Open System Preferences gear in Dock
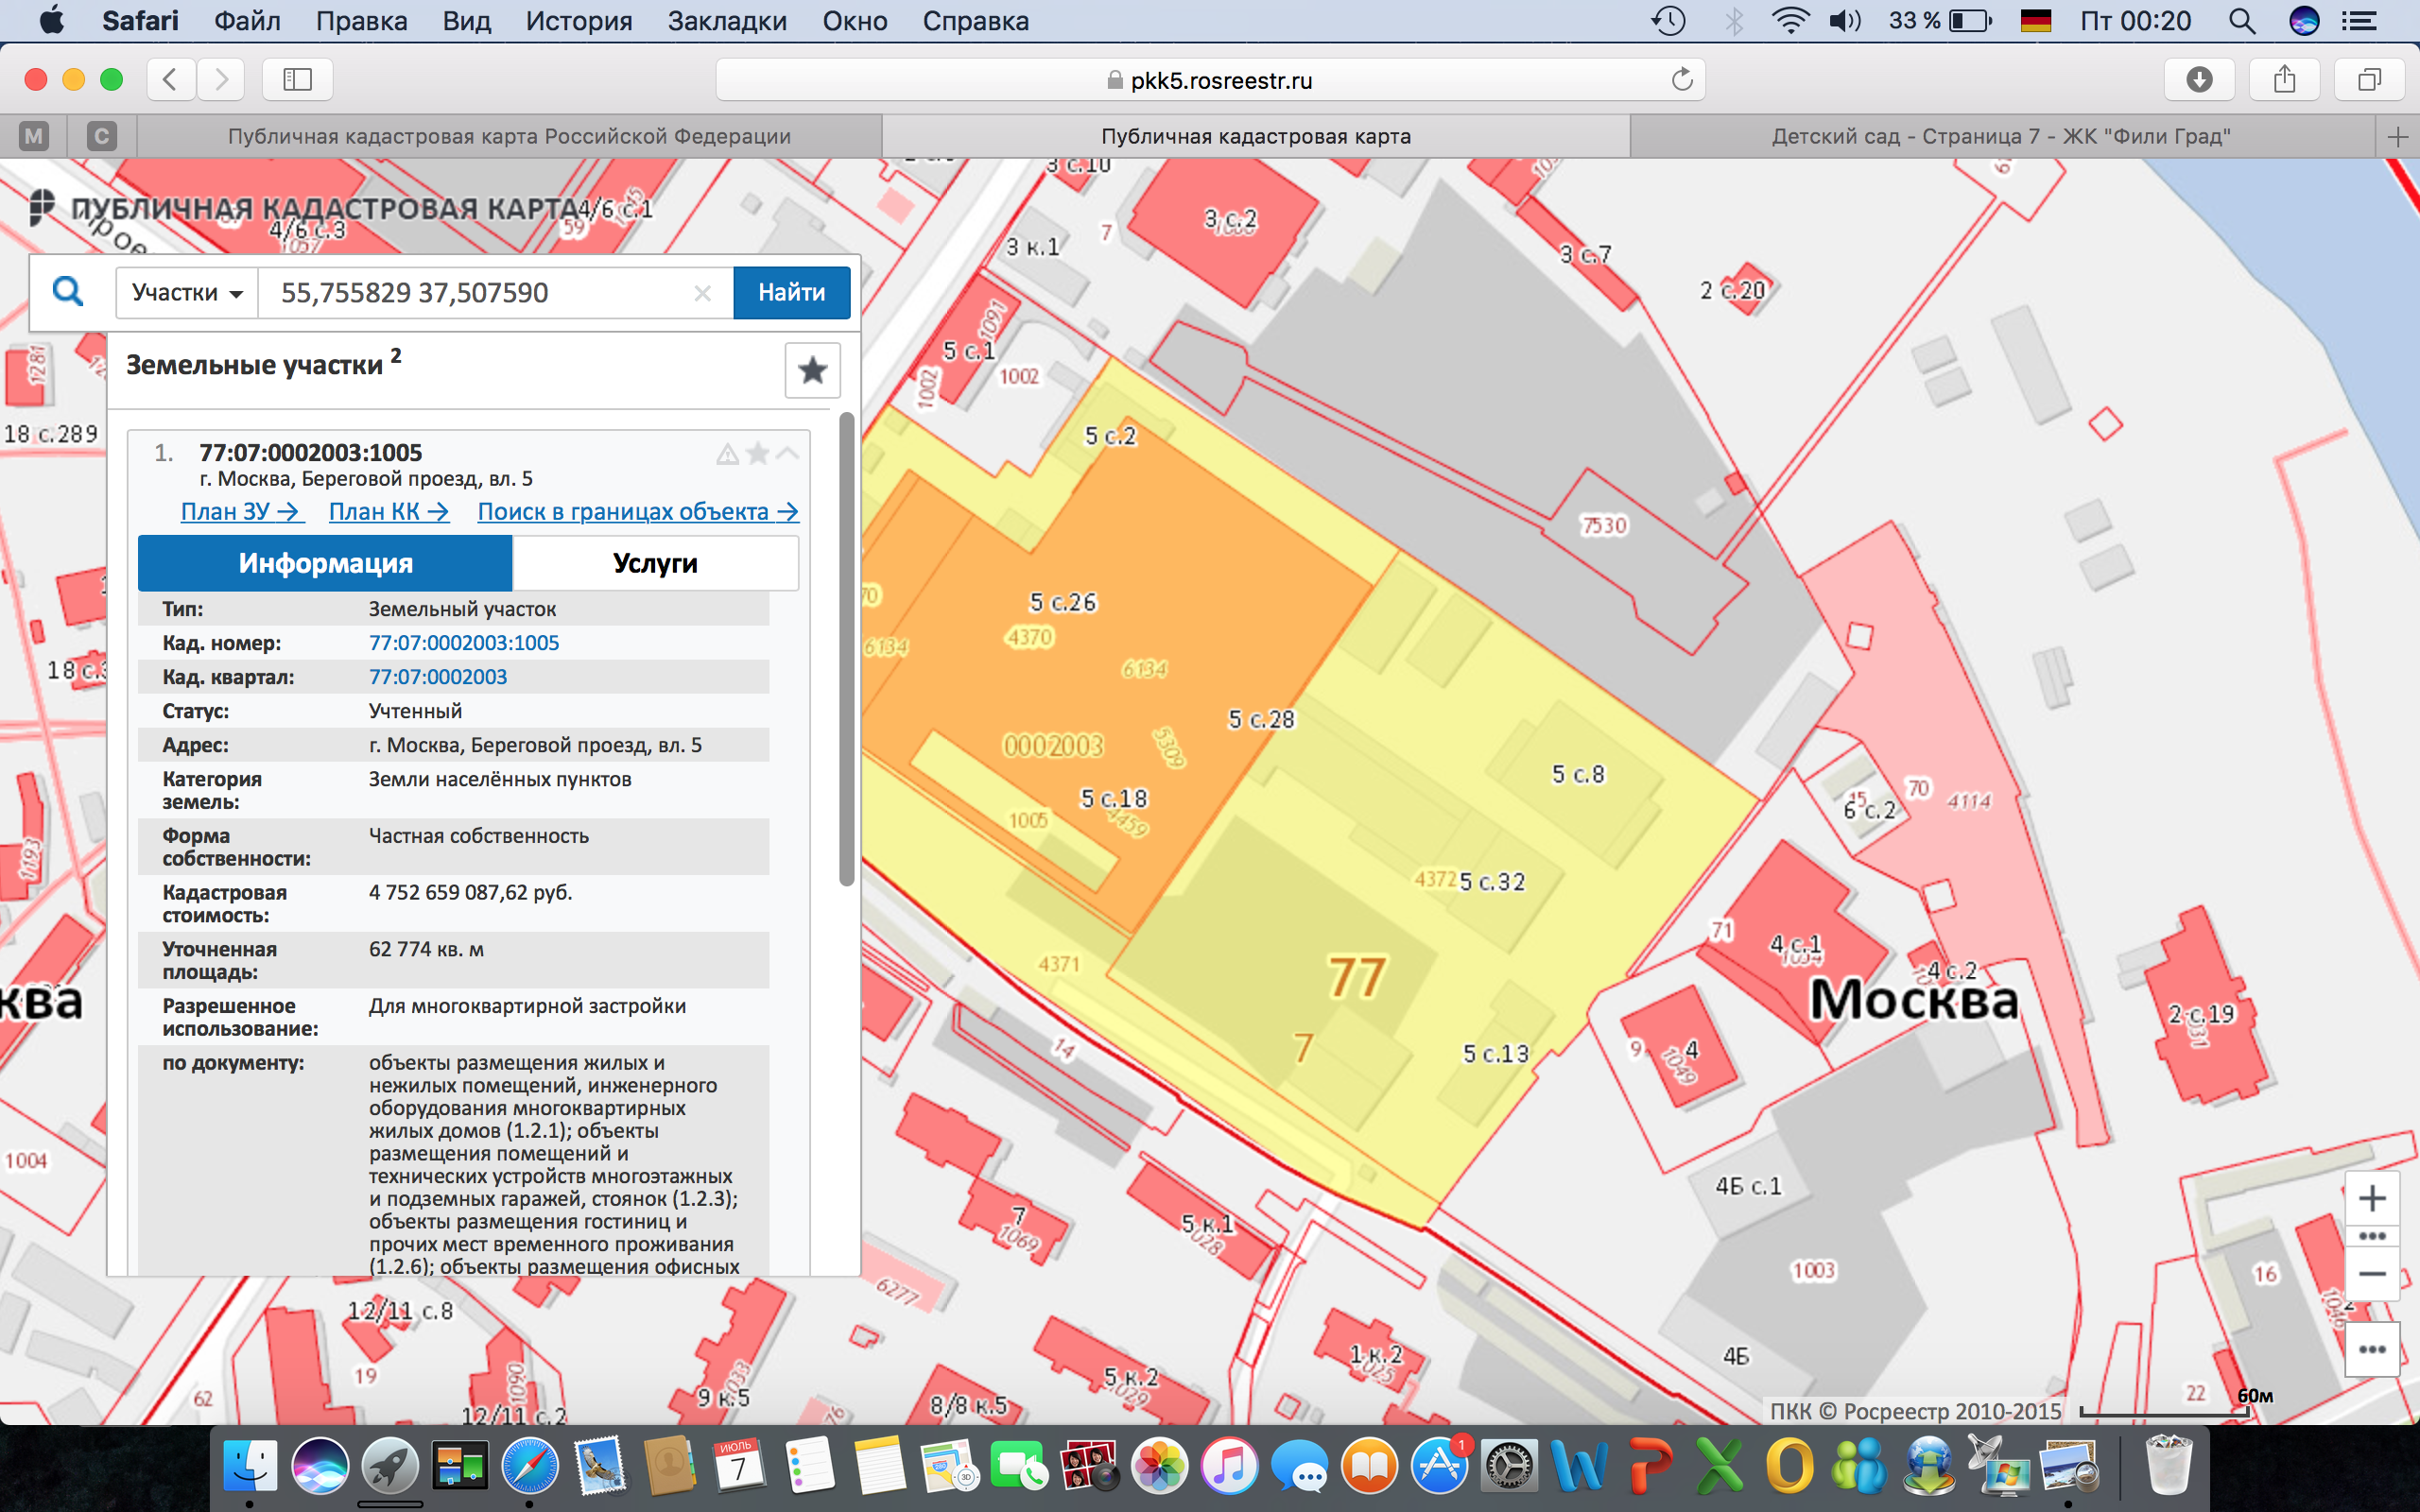This screenshot has height=1512, width=2420. point(1509,1467)
